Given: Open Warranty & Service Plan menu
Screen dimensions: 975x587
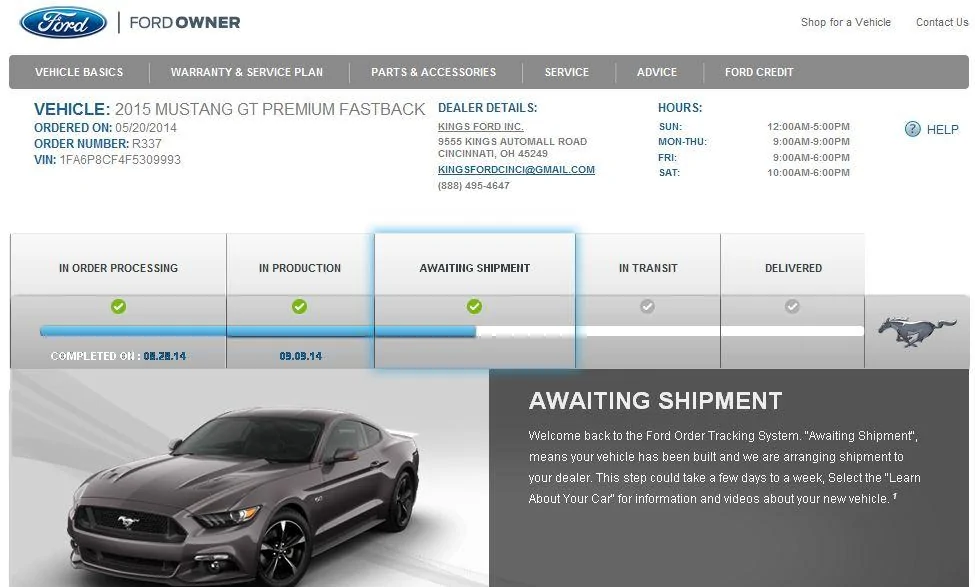Looking at the screenshot, I should pos(247,72).
